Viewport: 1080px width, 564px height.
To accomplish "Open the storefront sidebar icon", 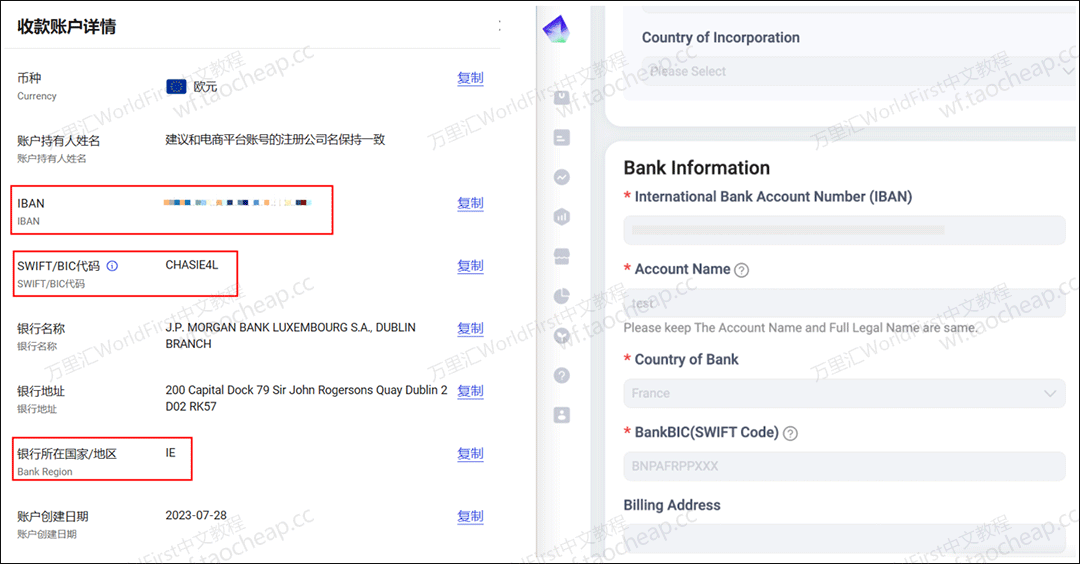I will pos(561,256).
